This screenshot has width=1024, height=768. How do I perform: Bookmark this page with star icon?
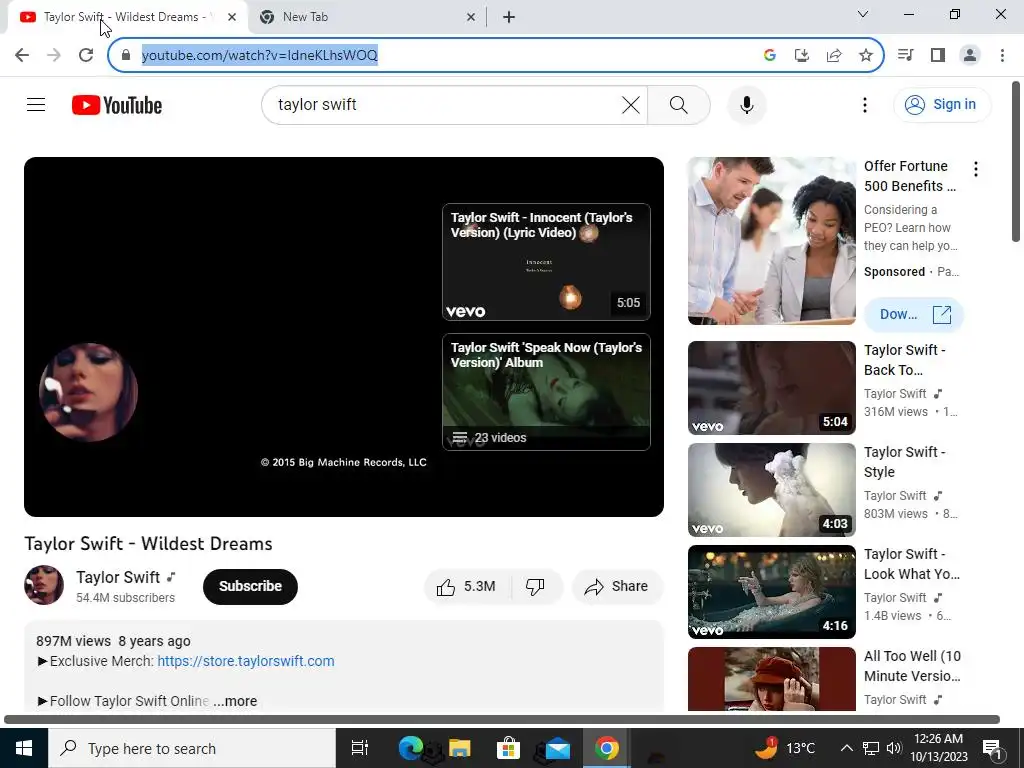click(866, 55)
